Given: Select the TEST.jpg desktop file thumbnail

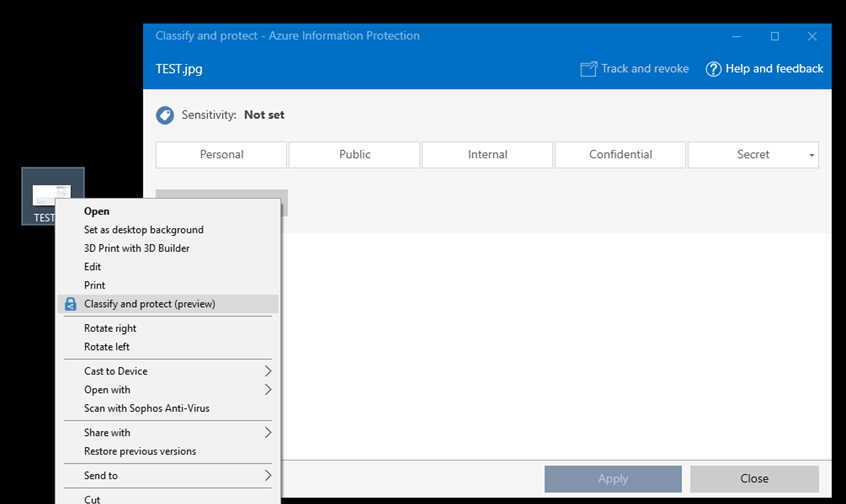Looking at the screenshot, I should coord(52,195).
